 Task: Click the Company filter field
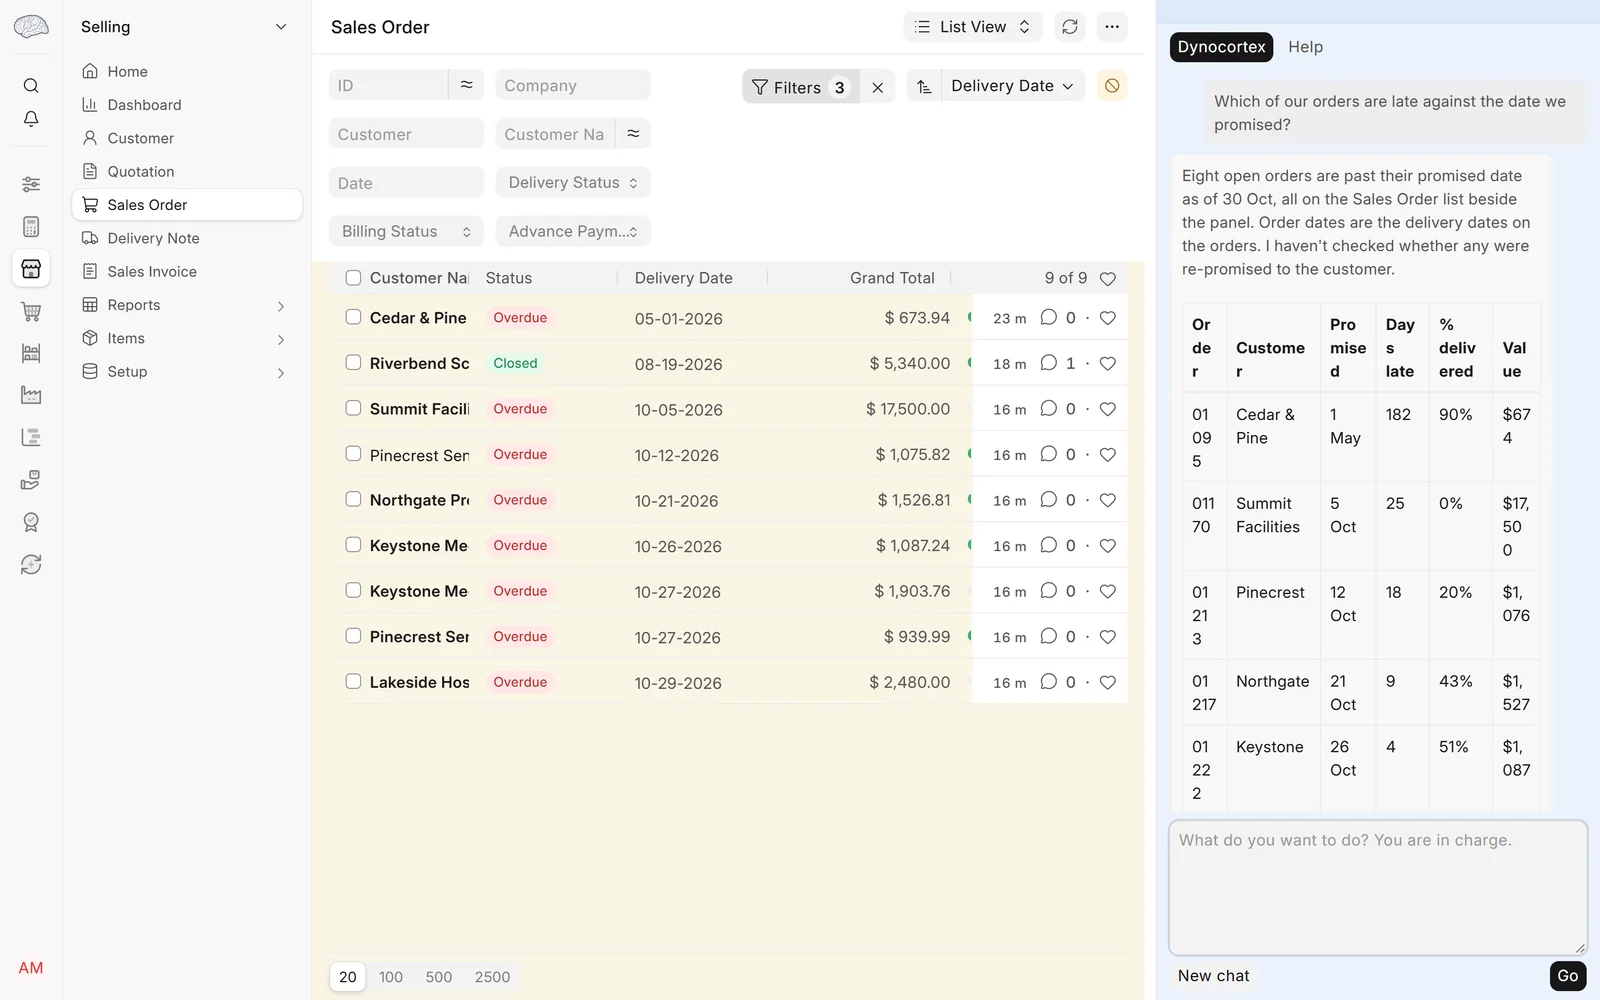[573, 86]
